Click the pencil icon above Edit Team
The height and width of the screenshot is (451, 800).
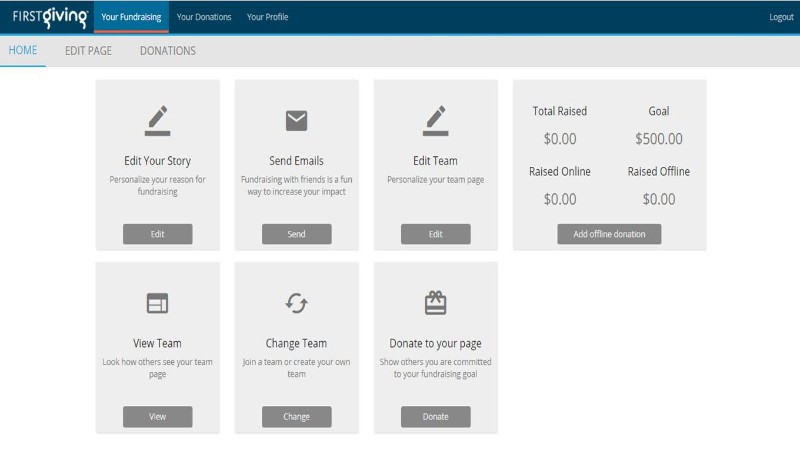435,121
